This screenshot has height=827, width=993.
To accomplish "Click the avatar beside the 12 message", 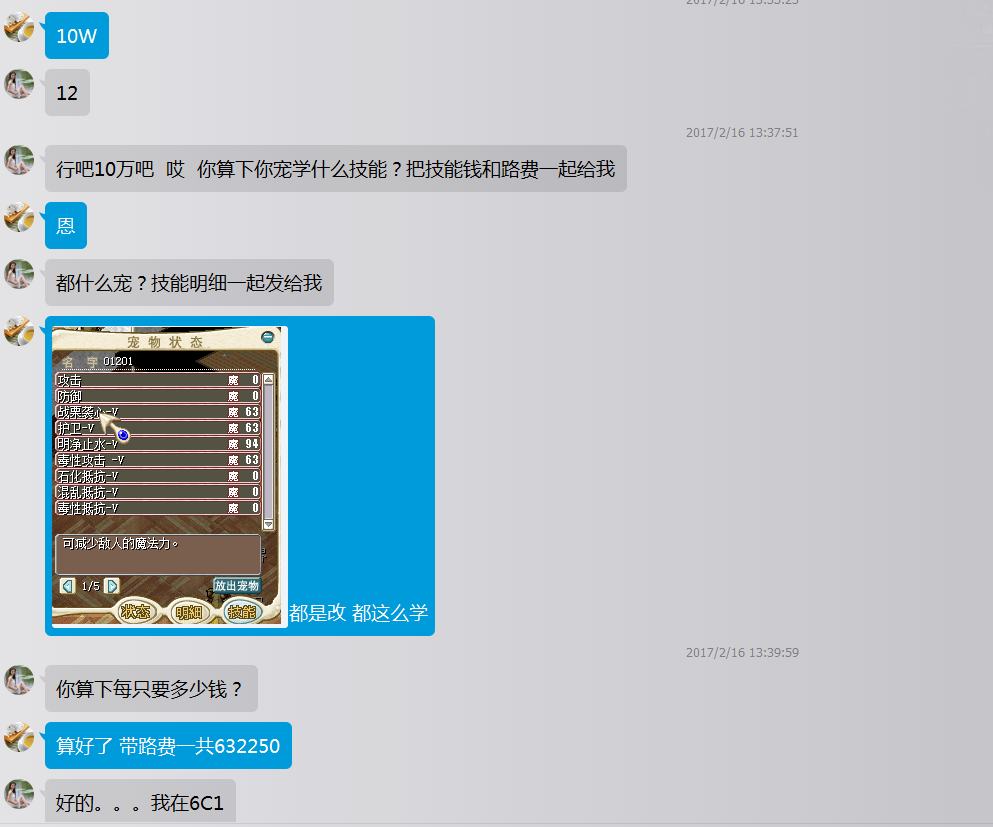I will point(19,84).
